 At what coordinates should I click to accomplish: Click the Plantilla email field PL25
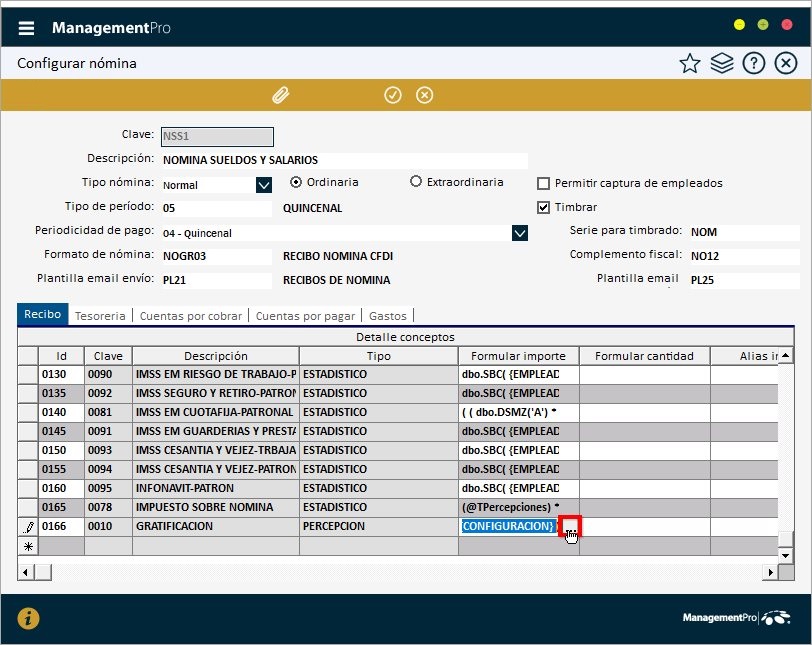pyautogui.click(x=744, y=281)
